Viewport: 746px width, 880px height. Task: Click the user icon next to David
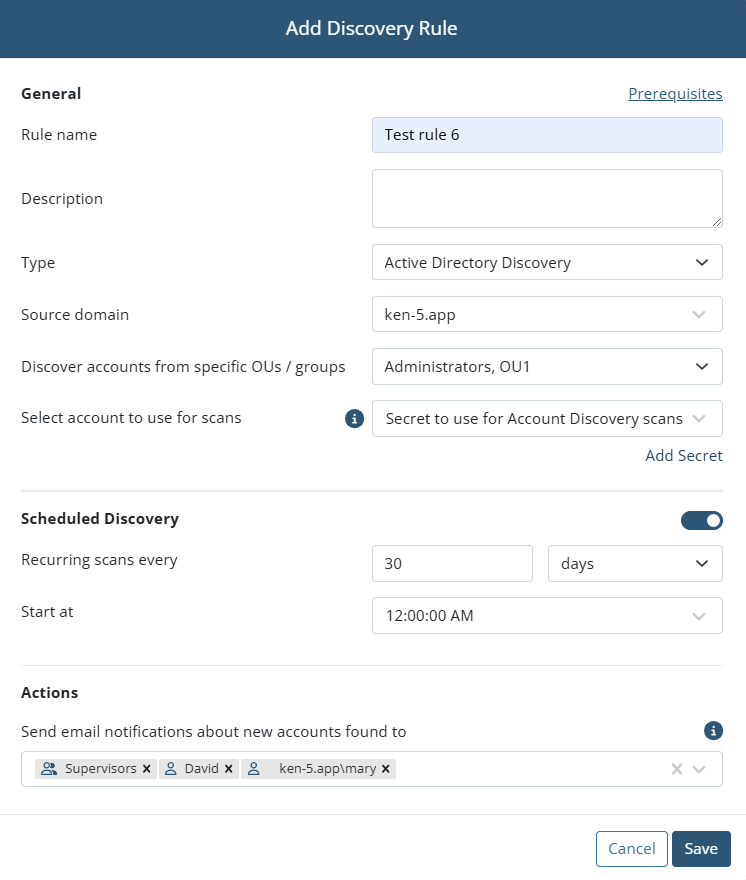[171, 769]
